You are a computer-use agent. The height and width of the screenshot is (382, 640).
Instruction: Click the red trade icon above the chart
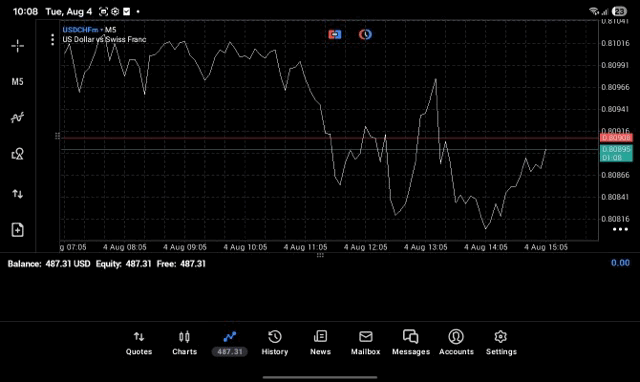(335, 34)
